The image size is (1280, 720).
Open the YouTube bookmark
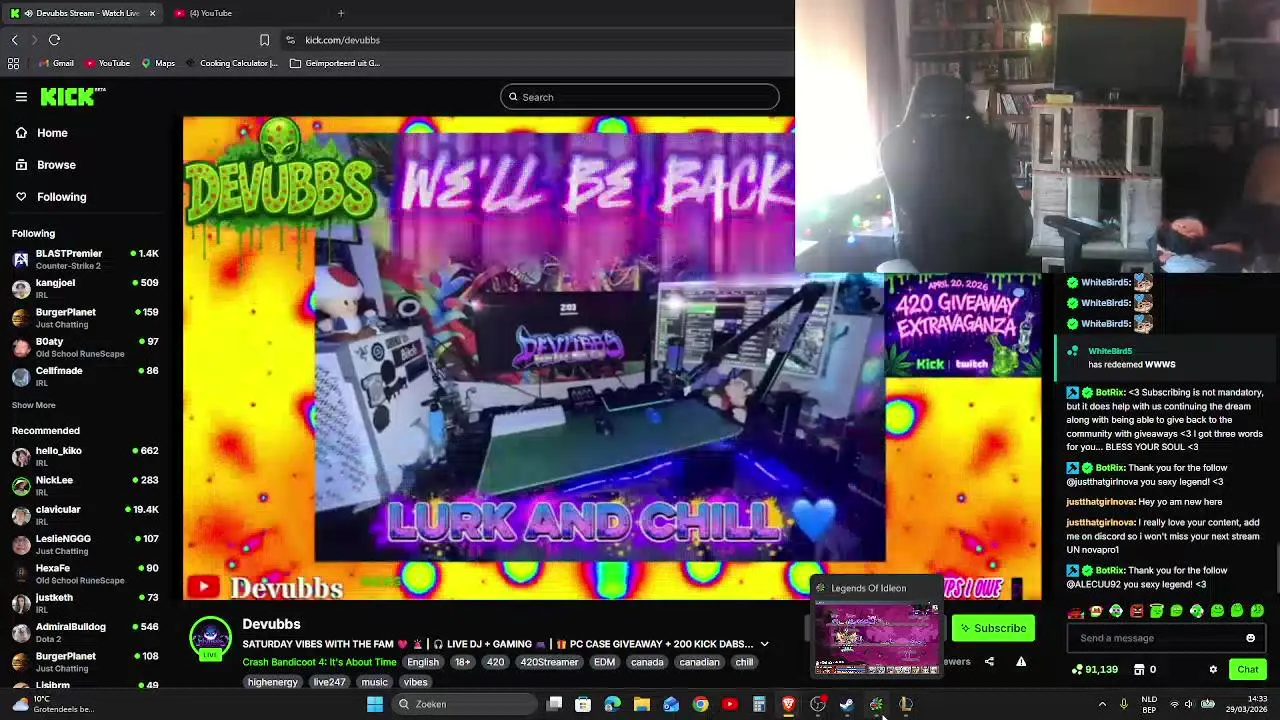[x=107, y=63]
